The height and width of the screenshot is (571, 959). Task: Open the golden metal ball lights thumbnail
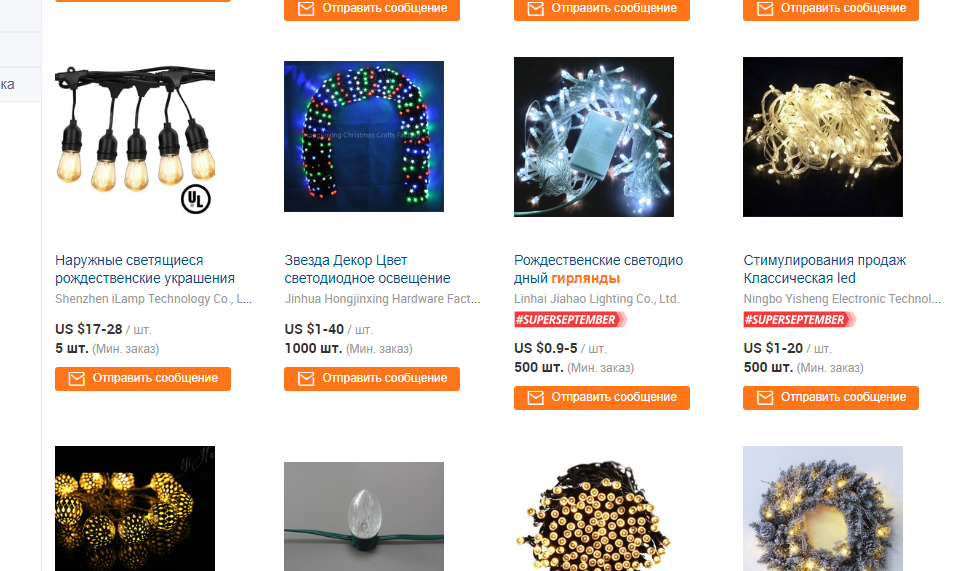coord(135,509)
